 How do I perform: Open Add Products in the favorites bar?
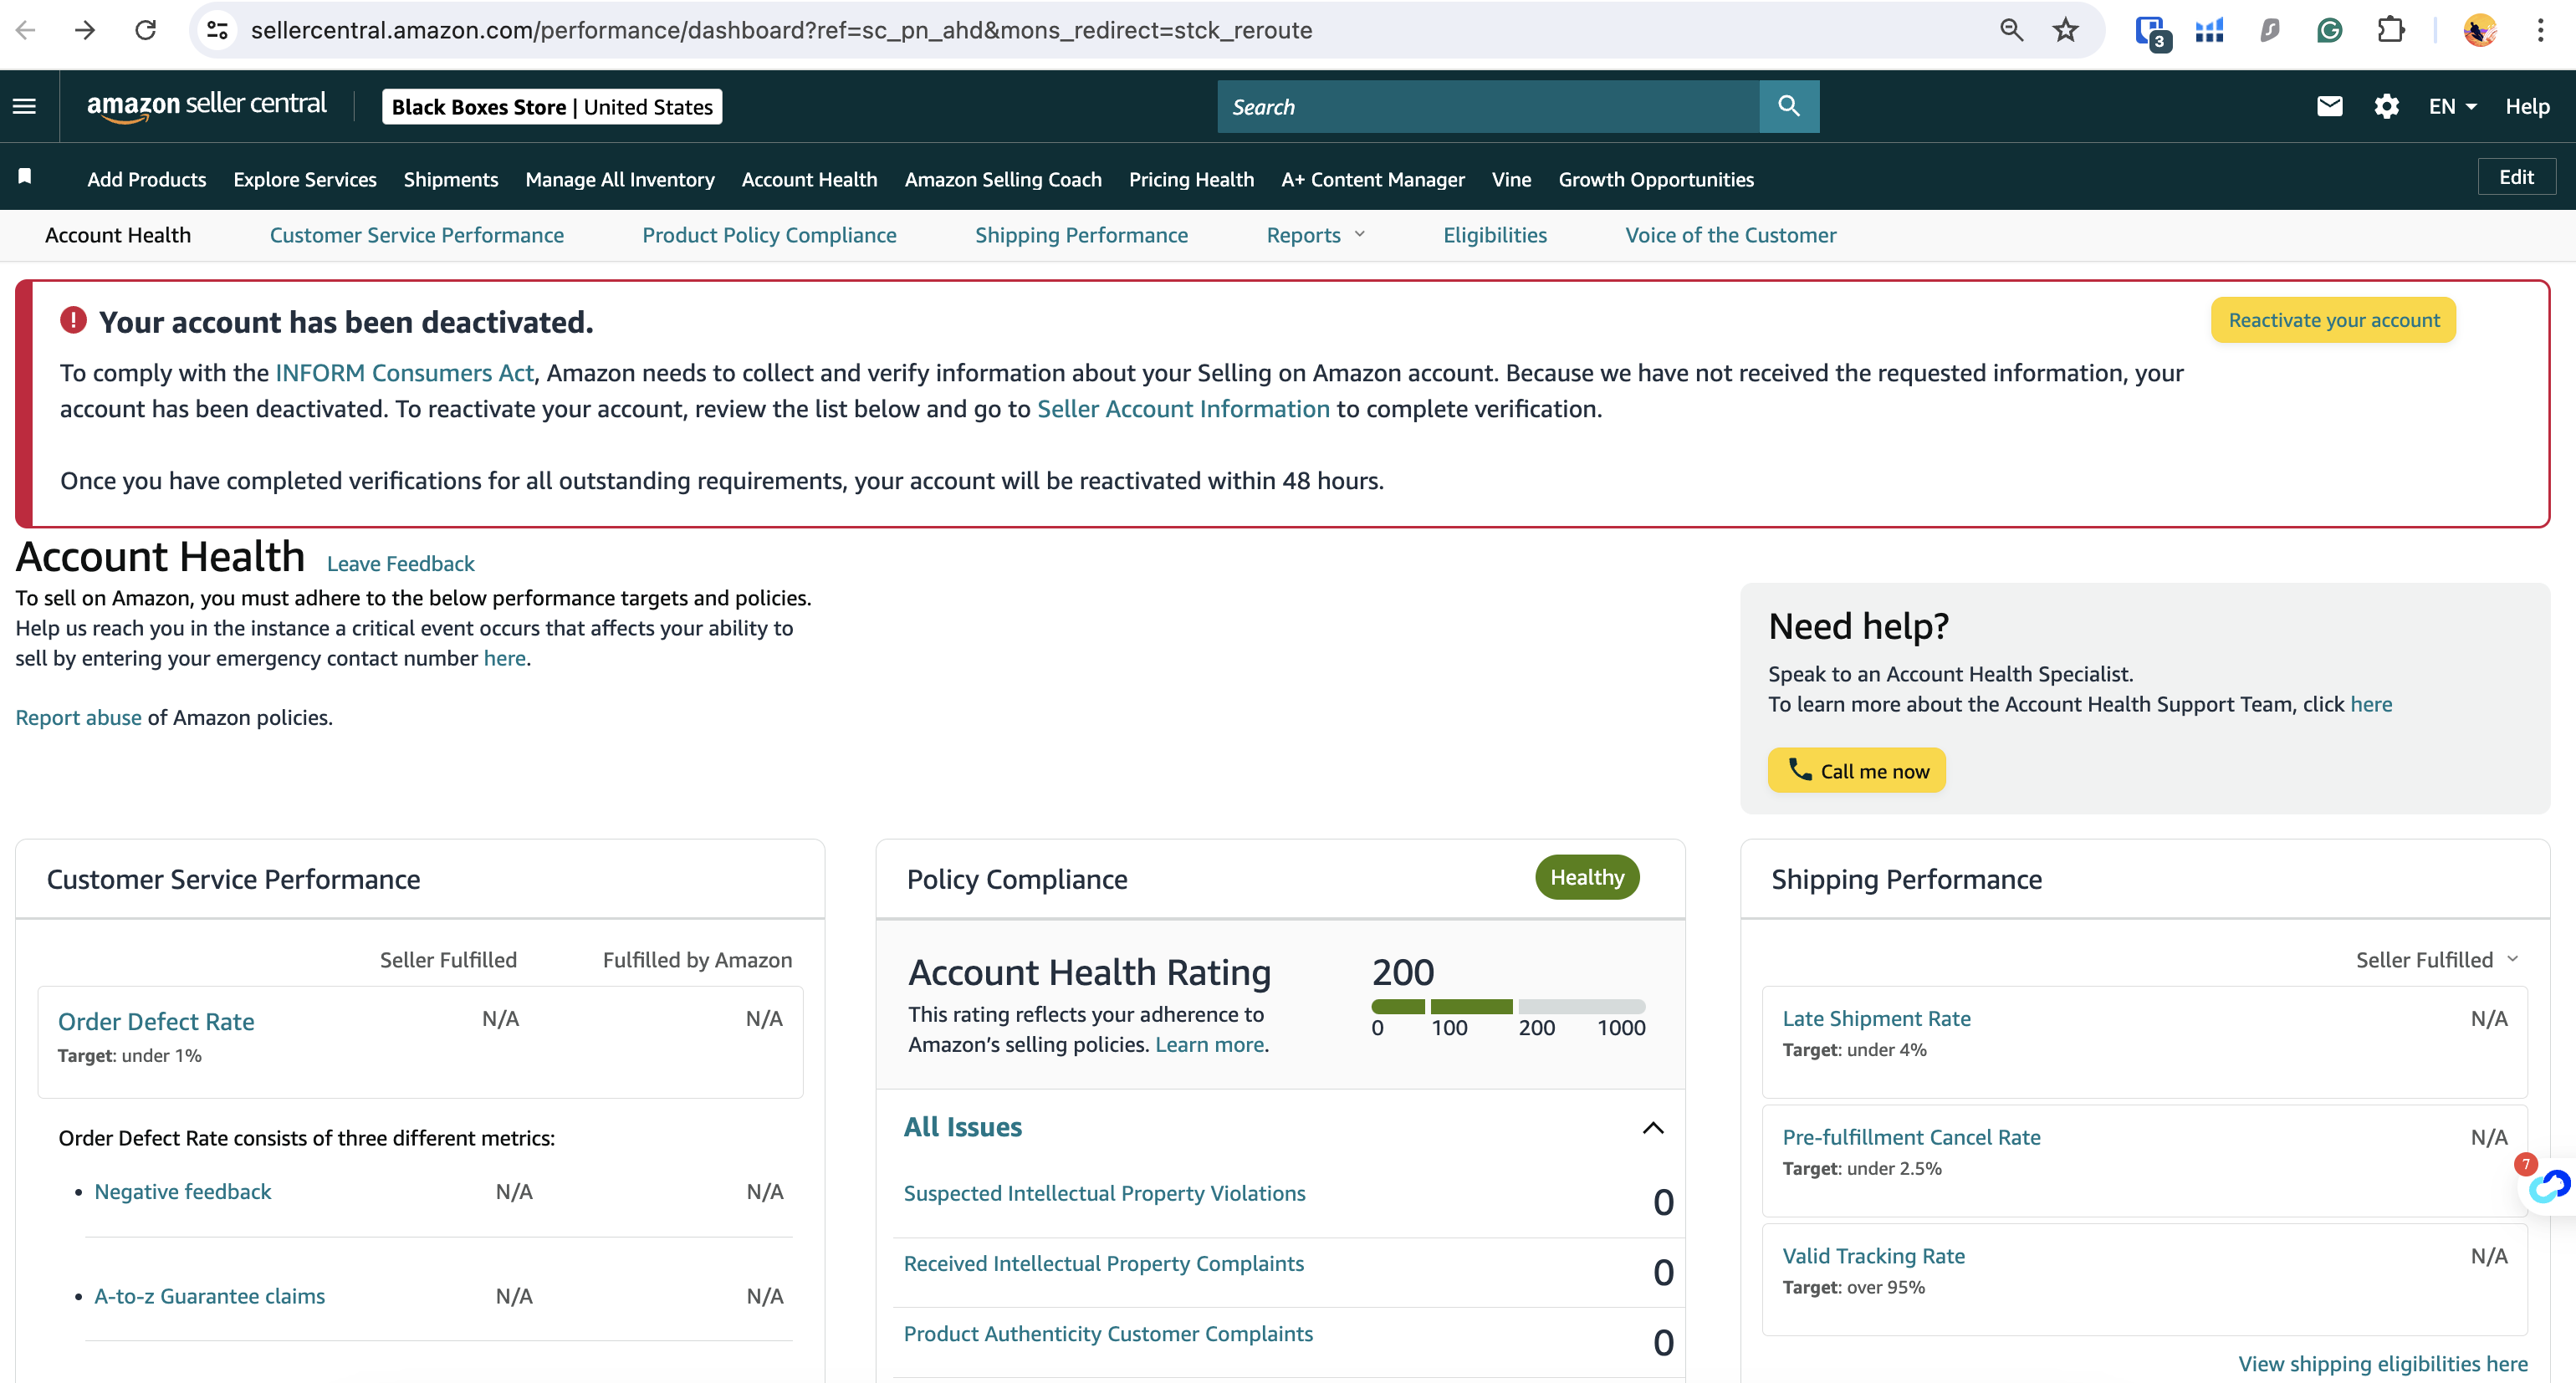coord(147,179)
